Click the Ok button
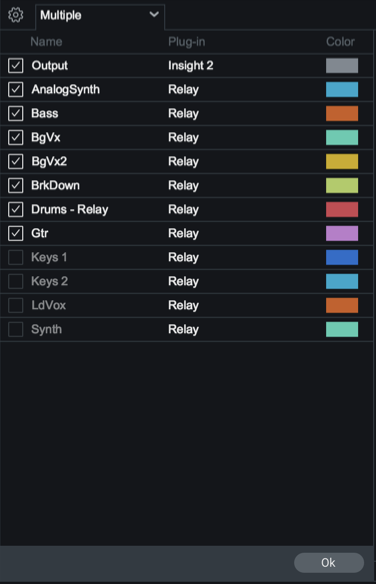376x584 pixels. tap(329, 562)
